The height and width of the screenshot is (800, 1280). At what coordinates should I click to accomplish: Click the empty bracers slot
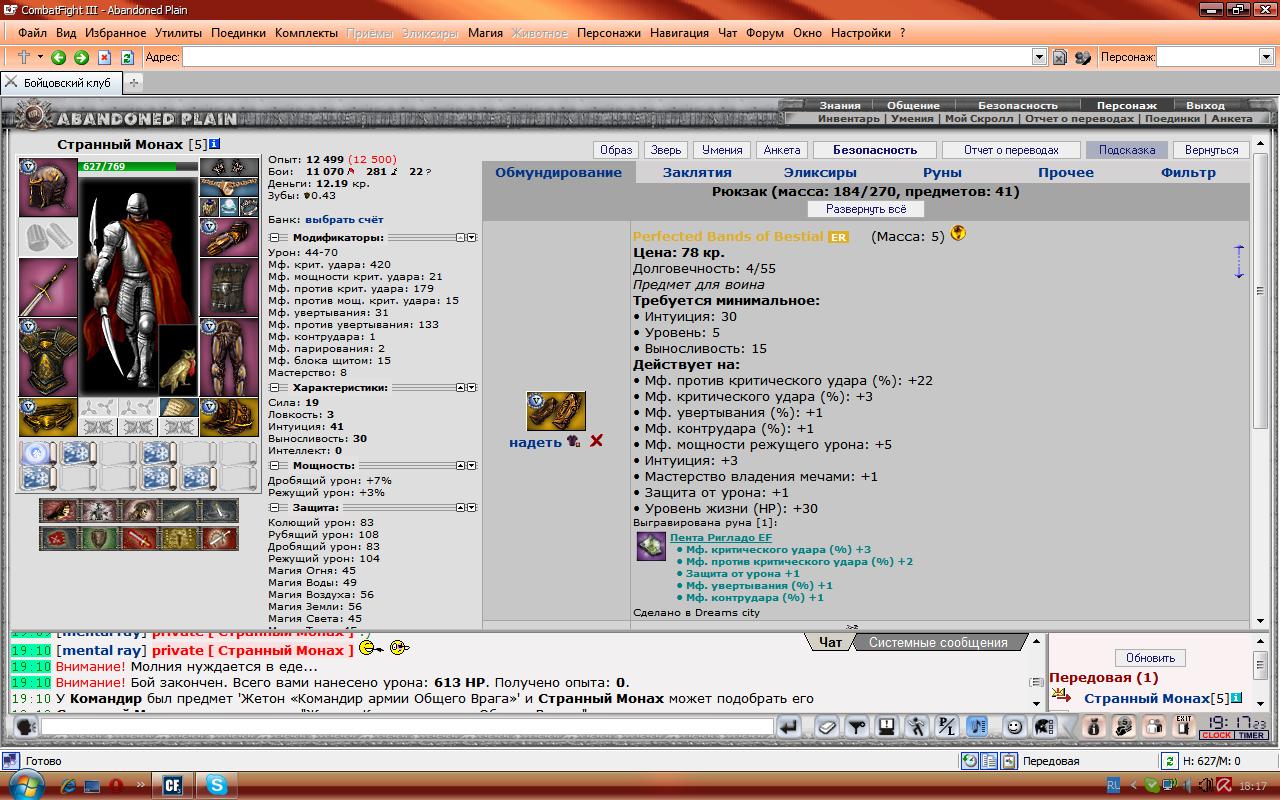(x=48, y=238)
